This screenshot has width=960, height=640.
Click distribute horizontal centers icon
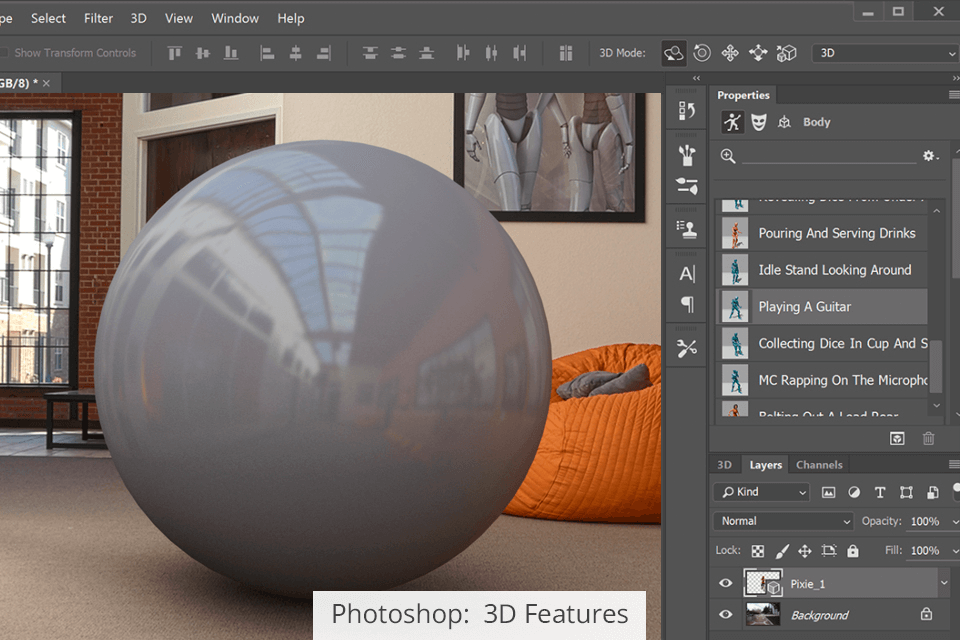click(491, 53)
